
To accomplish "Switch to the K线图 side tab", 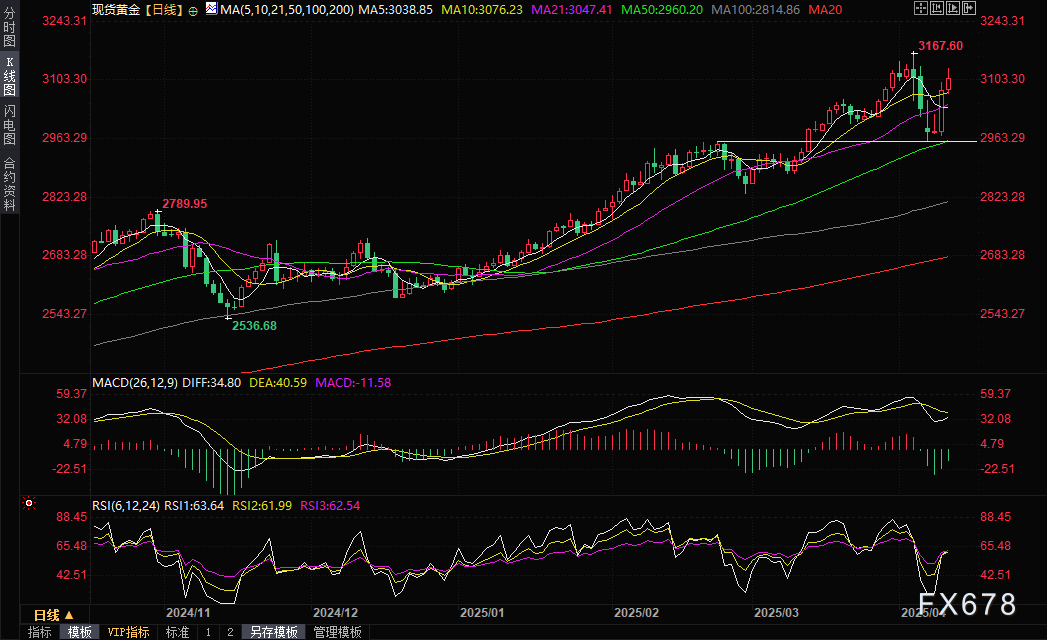I will 9,76.
